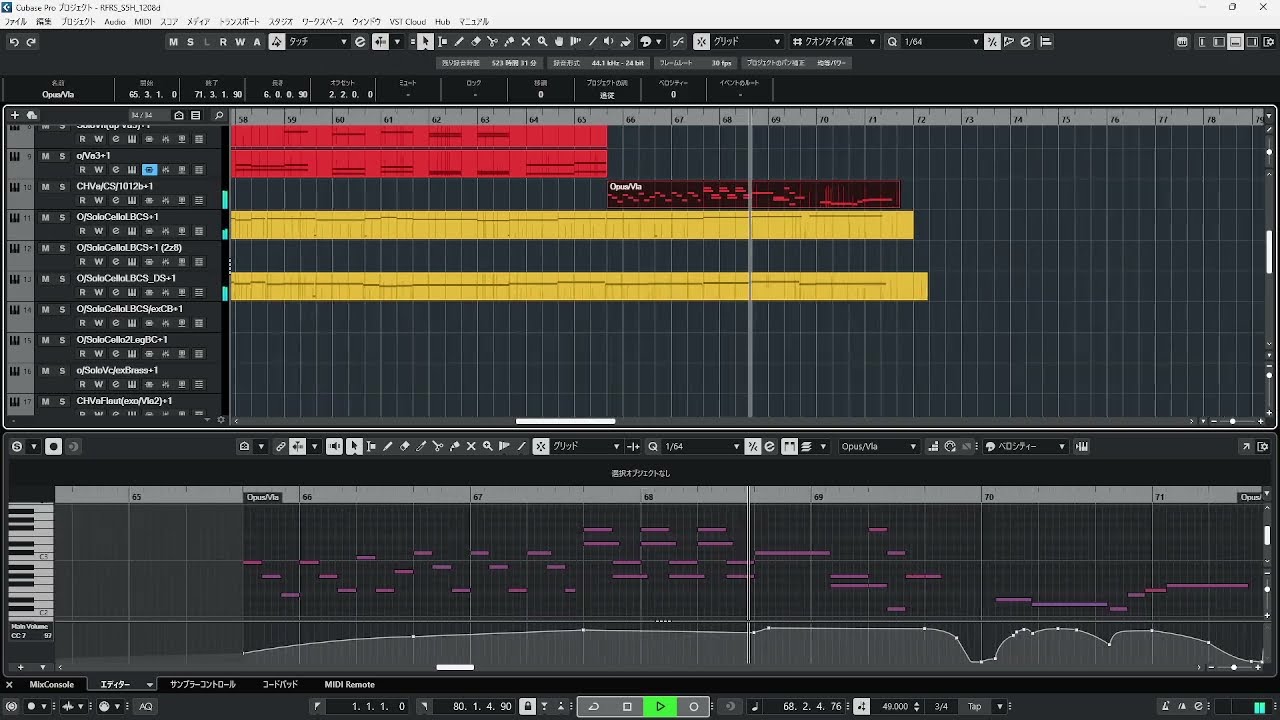Click the Iterative Quantize icon beside 1/64
Viewport: 1280px width, 720px height.
tap(992, 42)
